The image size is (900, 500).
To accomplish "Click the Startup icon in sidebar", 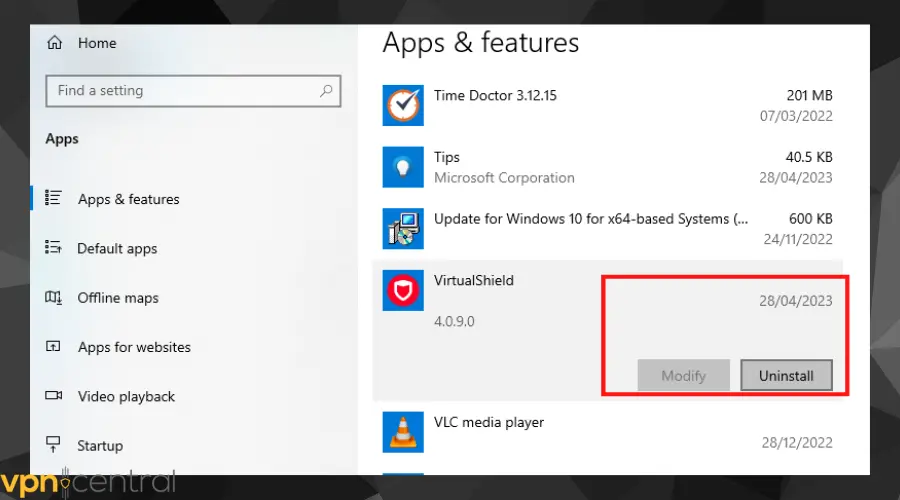I will 54,445.
